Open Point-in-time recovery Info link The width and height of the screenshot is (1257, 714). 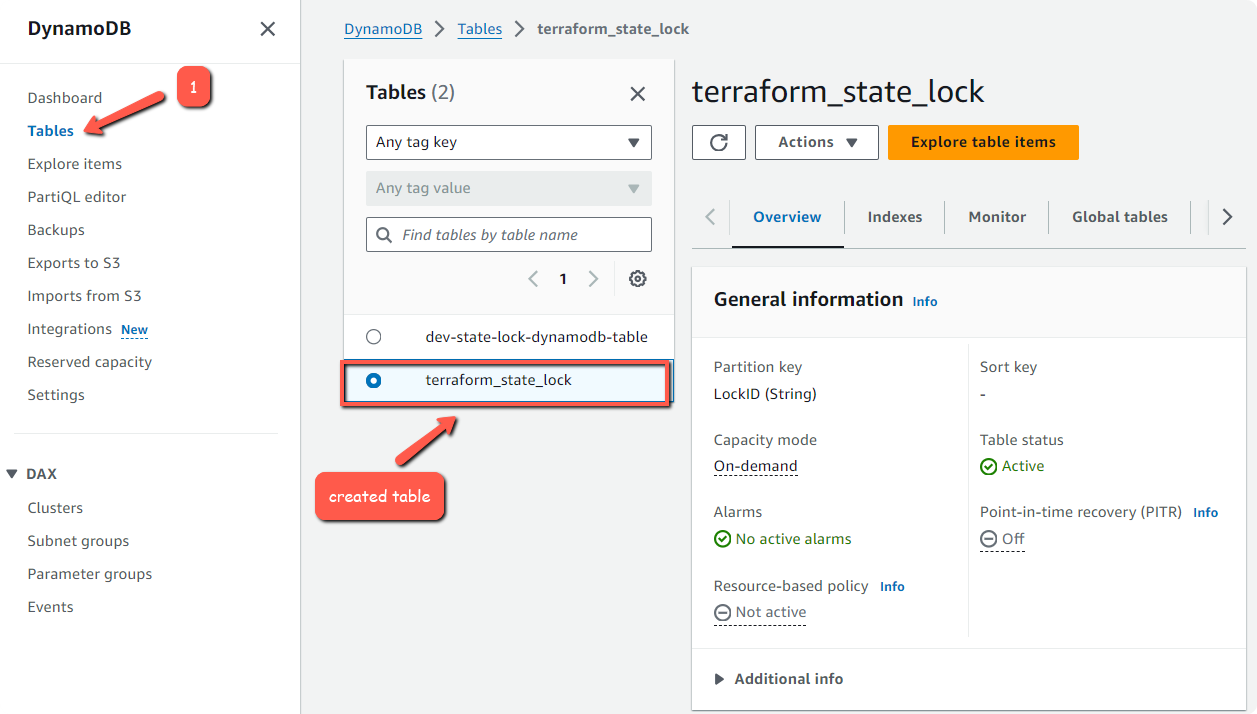(x=1205, y=512)
